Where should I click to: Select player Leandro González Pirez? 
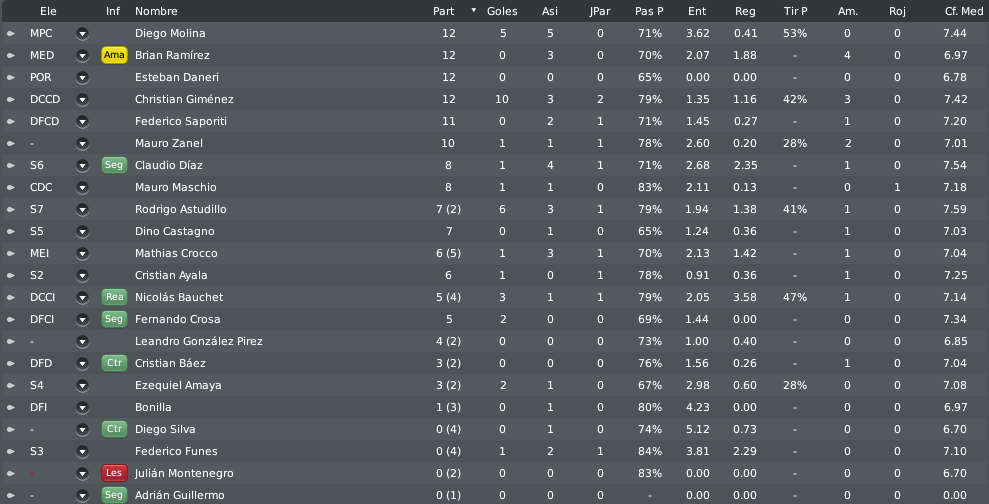199,341
